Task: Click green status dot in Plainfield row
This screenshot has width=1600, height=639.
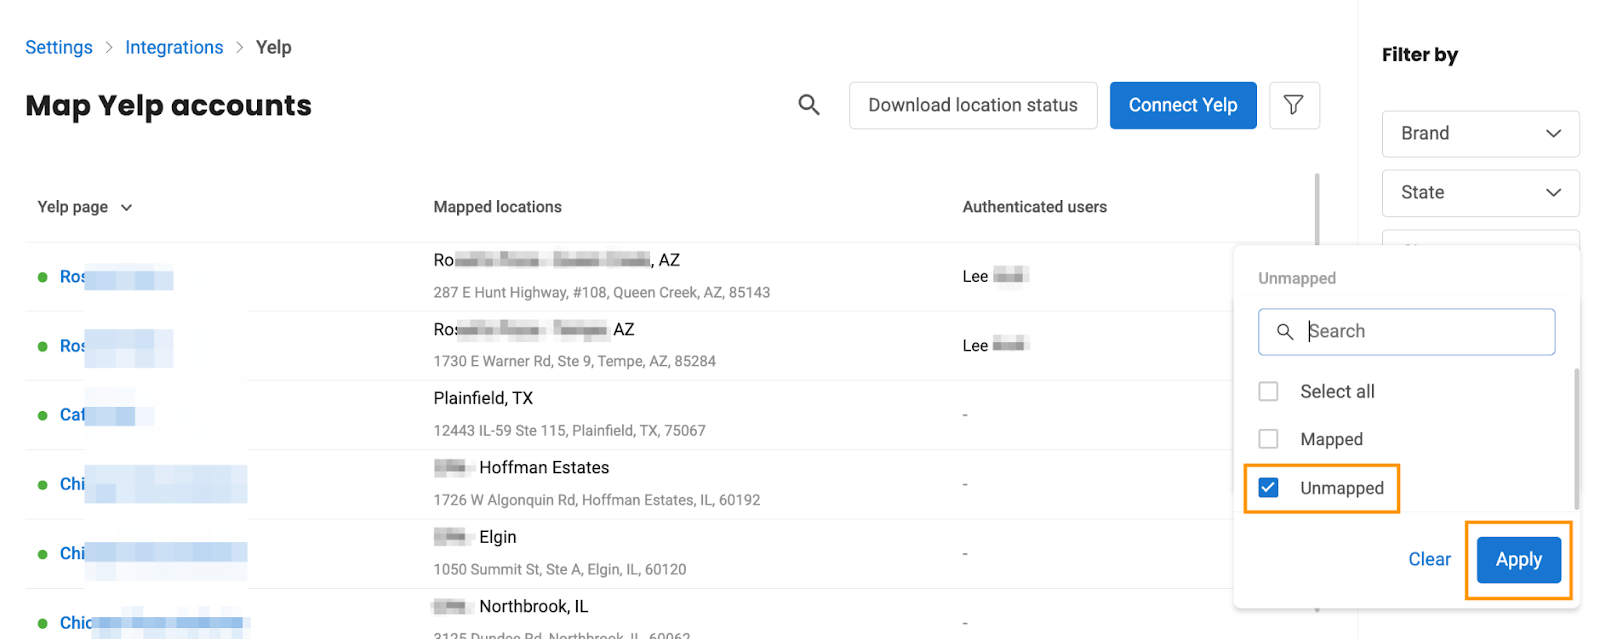Action: [x=42, y=415]
